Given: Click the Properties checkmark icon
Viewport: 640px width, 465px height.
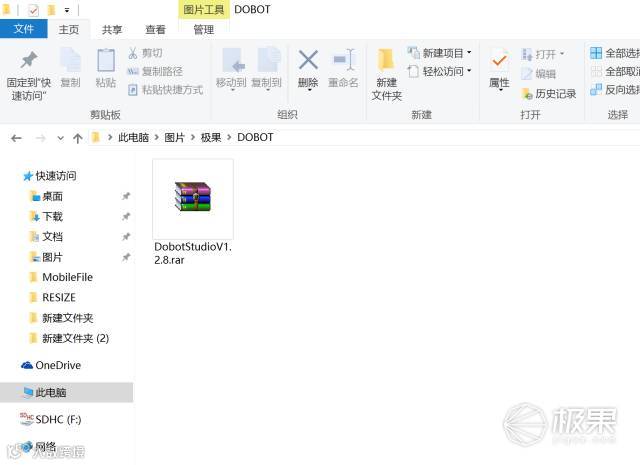Looking at the screenshot, I should 499,61.
